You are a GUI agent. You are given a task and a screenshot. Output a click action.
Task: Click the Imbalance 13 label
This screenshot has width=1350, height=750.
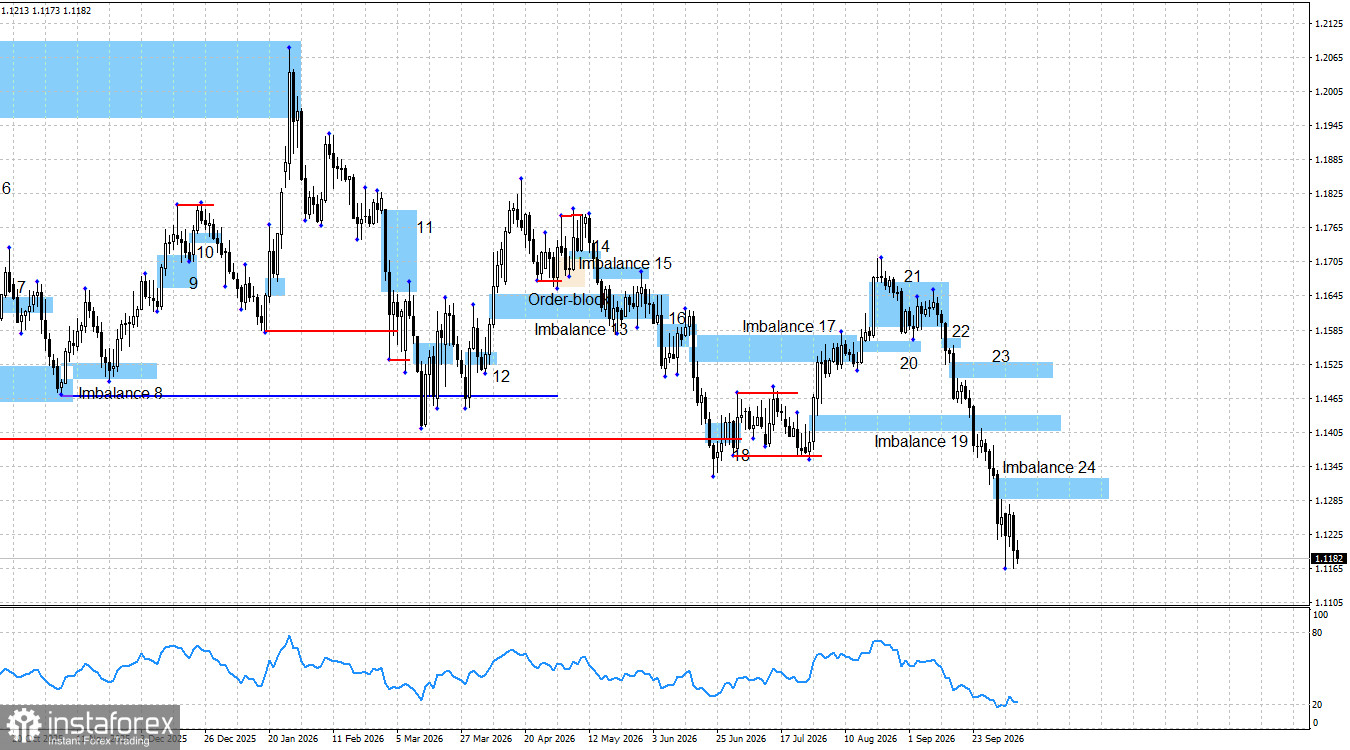pyautogui.click(x=581, y=329)
